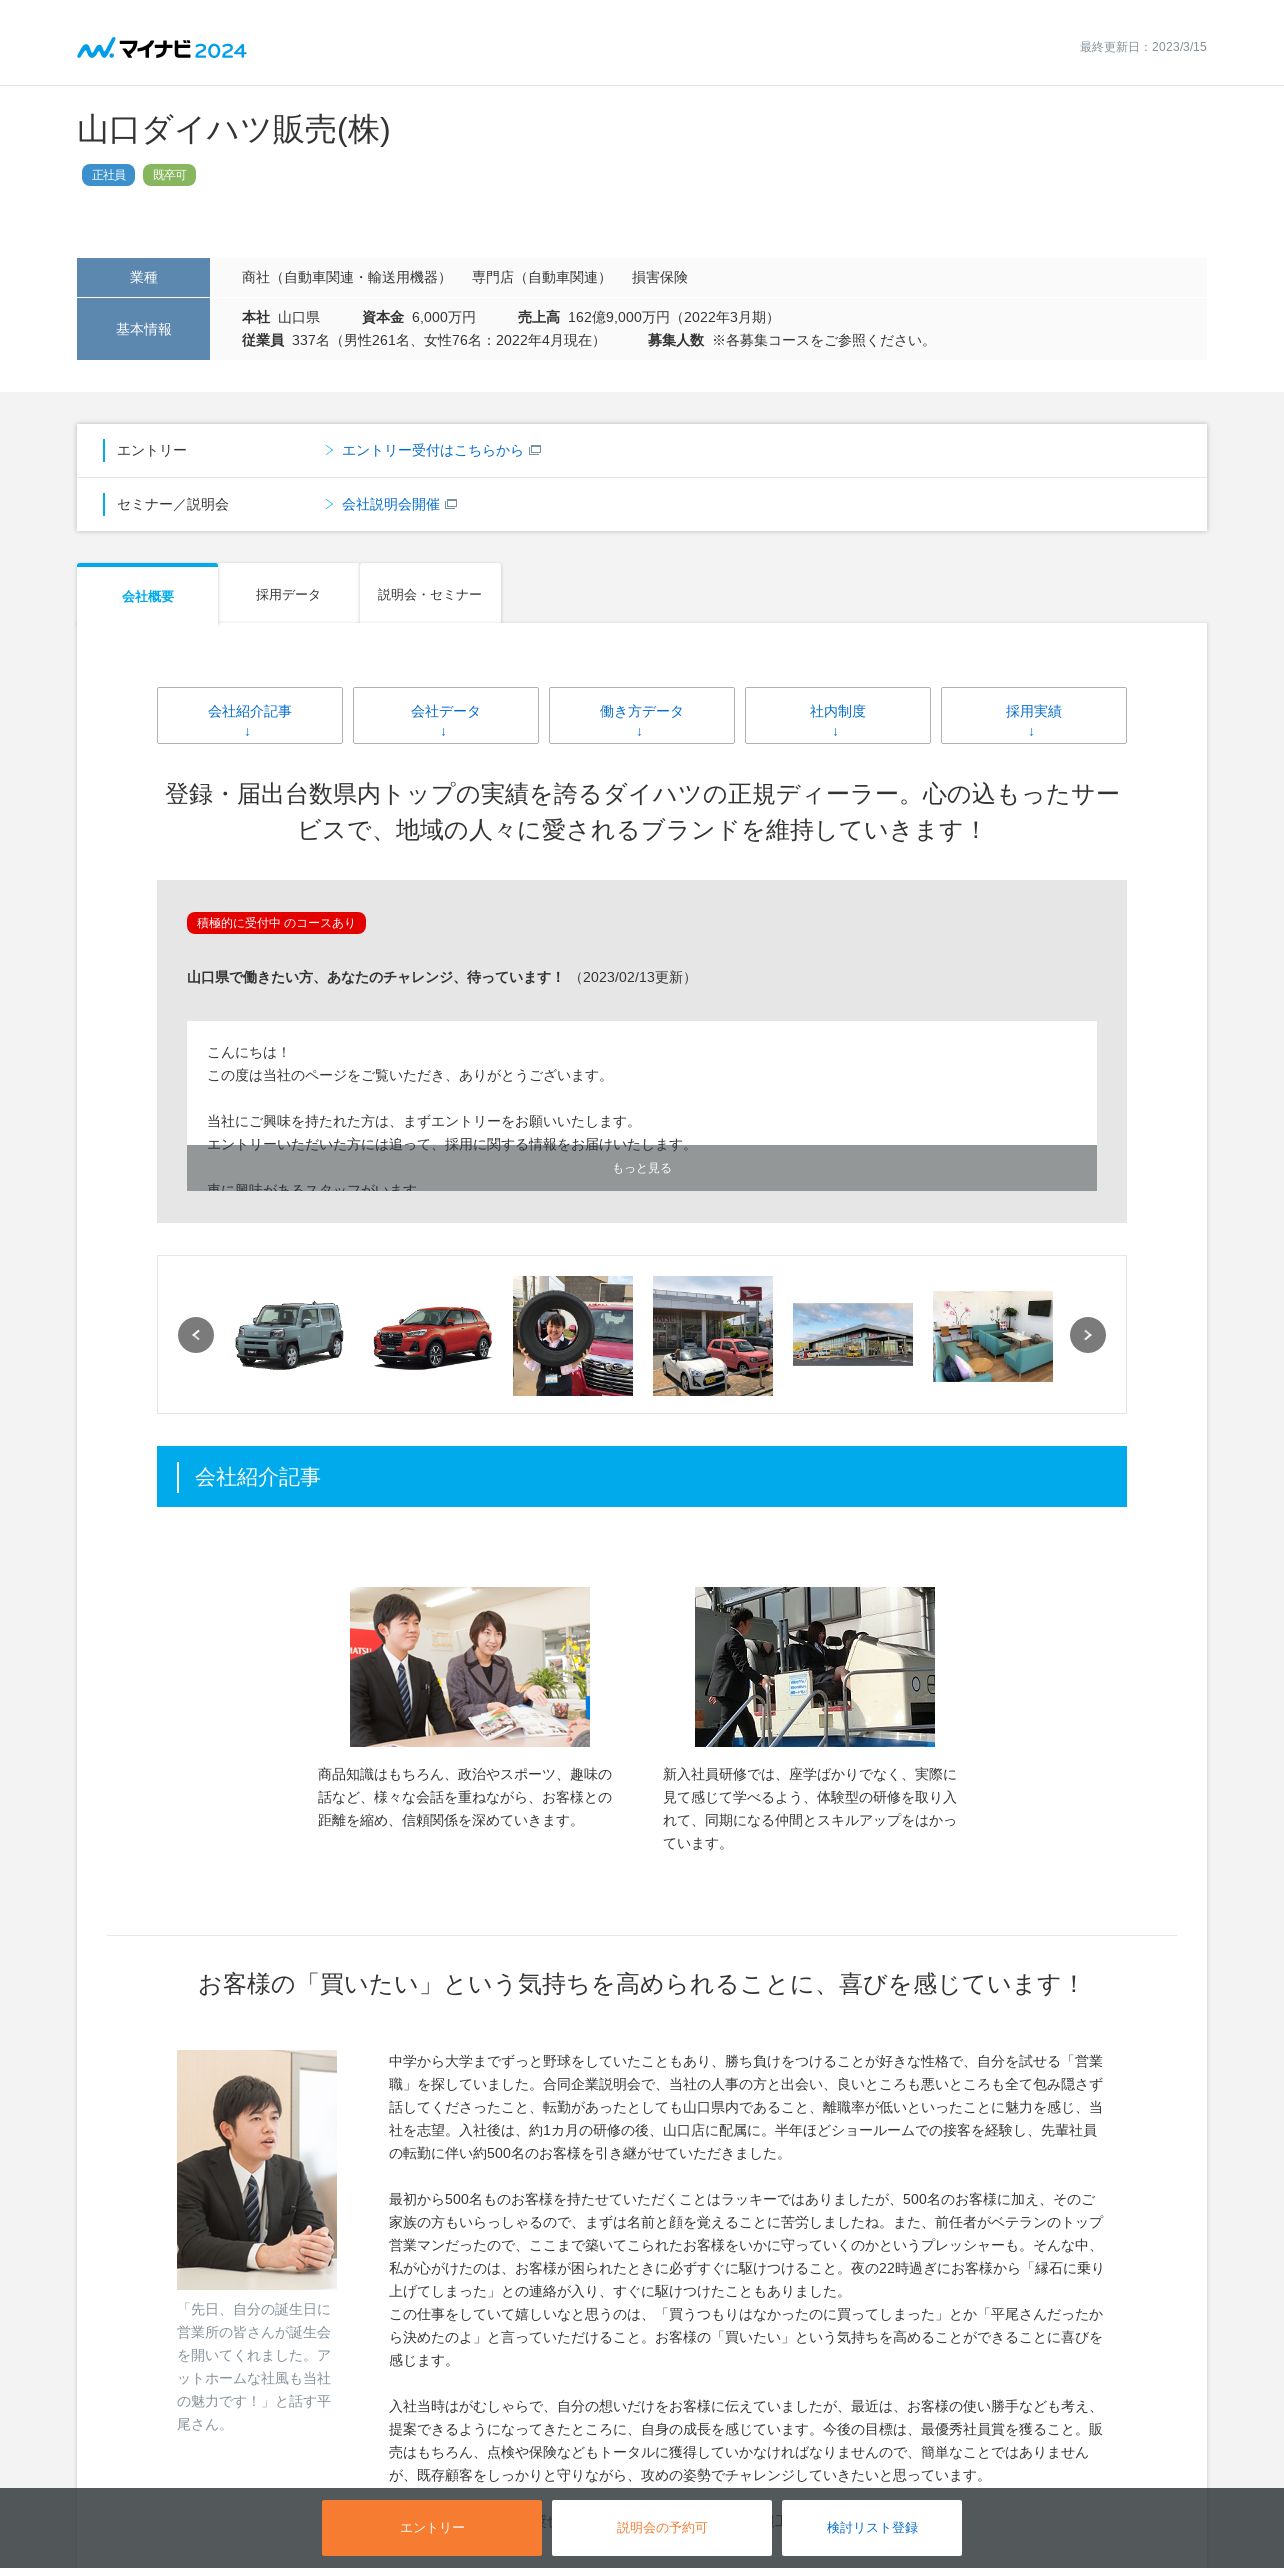Click the 最終更新日：2023/3/15 text

[1143, 47]
